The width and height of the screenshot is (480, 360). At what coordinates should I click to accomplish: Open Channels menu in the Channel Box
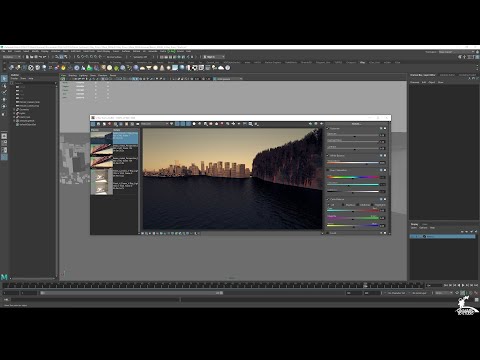[x=414, y=82]
